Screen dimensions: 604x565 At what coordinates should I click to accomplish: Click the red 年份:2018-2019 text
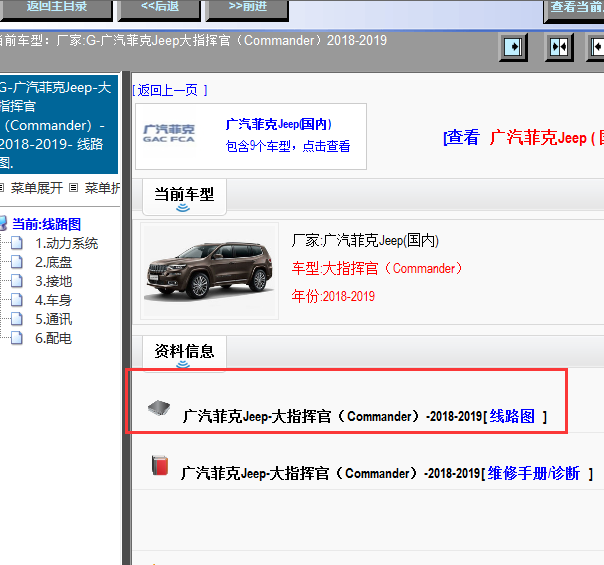(333, 296)
